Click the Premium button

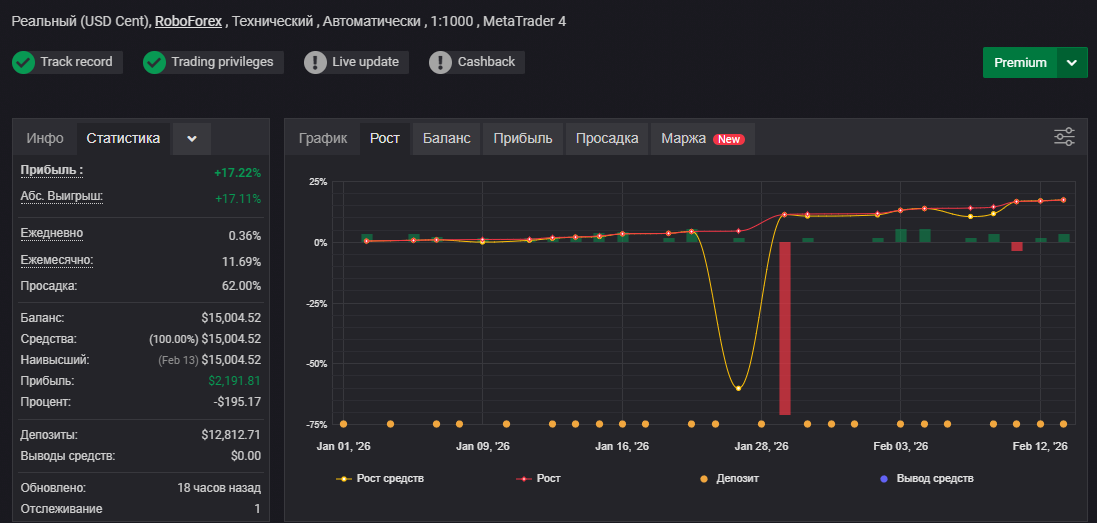pyautogui.click(x=1020, y=63)
